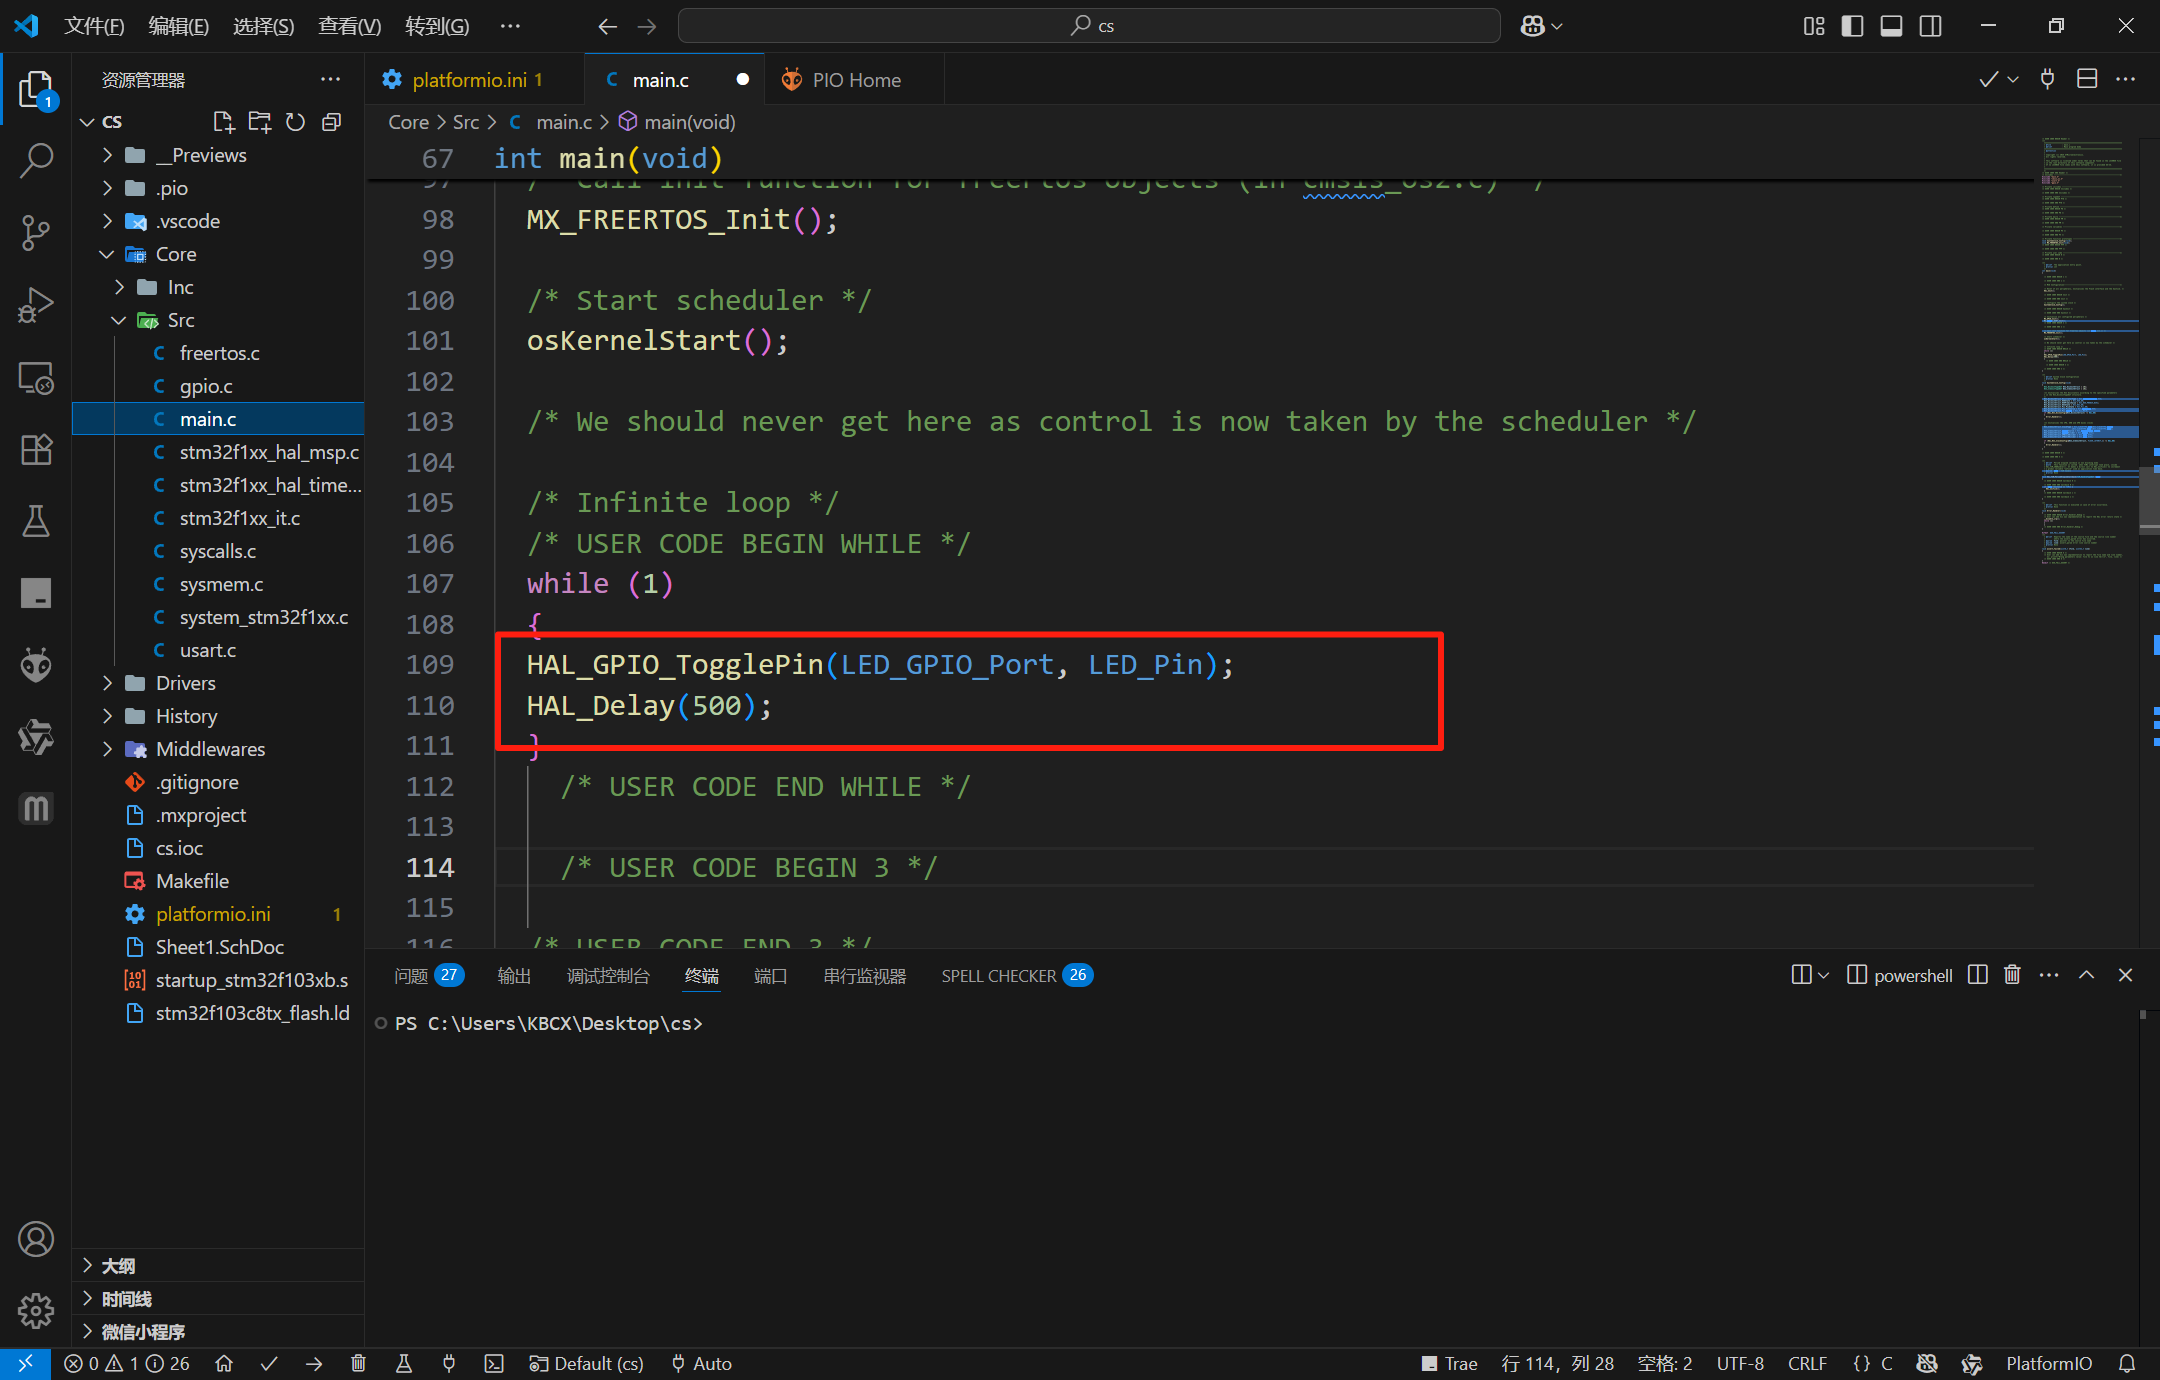
Task: Open the PlatformIO alien-head sidebar icon
Action: point(36,665)
